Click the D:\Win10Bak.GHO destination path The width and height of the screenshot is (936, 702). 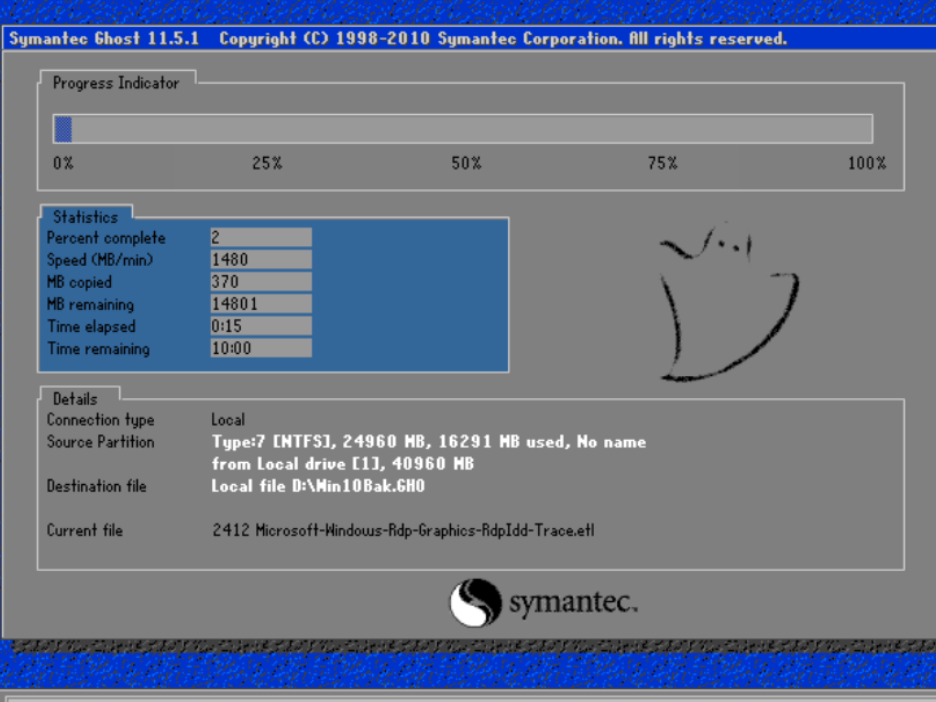coord(358,486)
